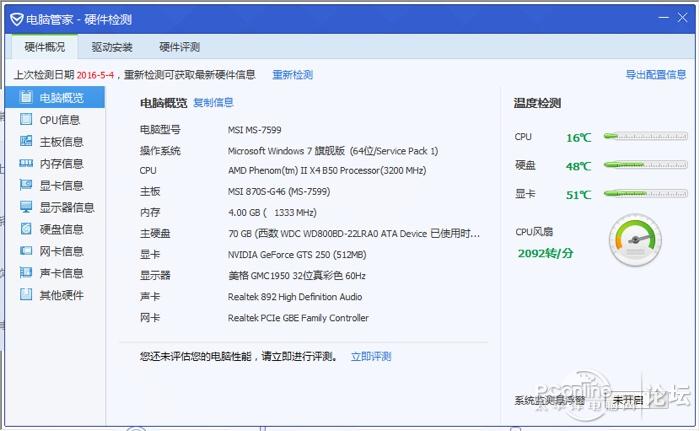Click the 4.00 GB memory value
This screenshot has width=700, height=431.
[x=272, y=213]
